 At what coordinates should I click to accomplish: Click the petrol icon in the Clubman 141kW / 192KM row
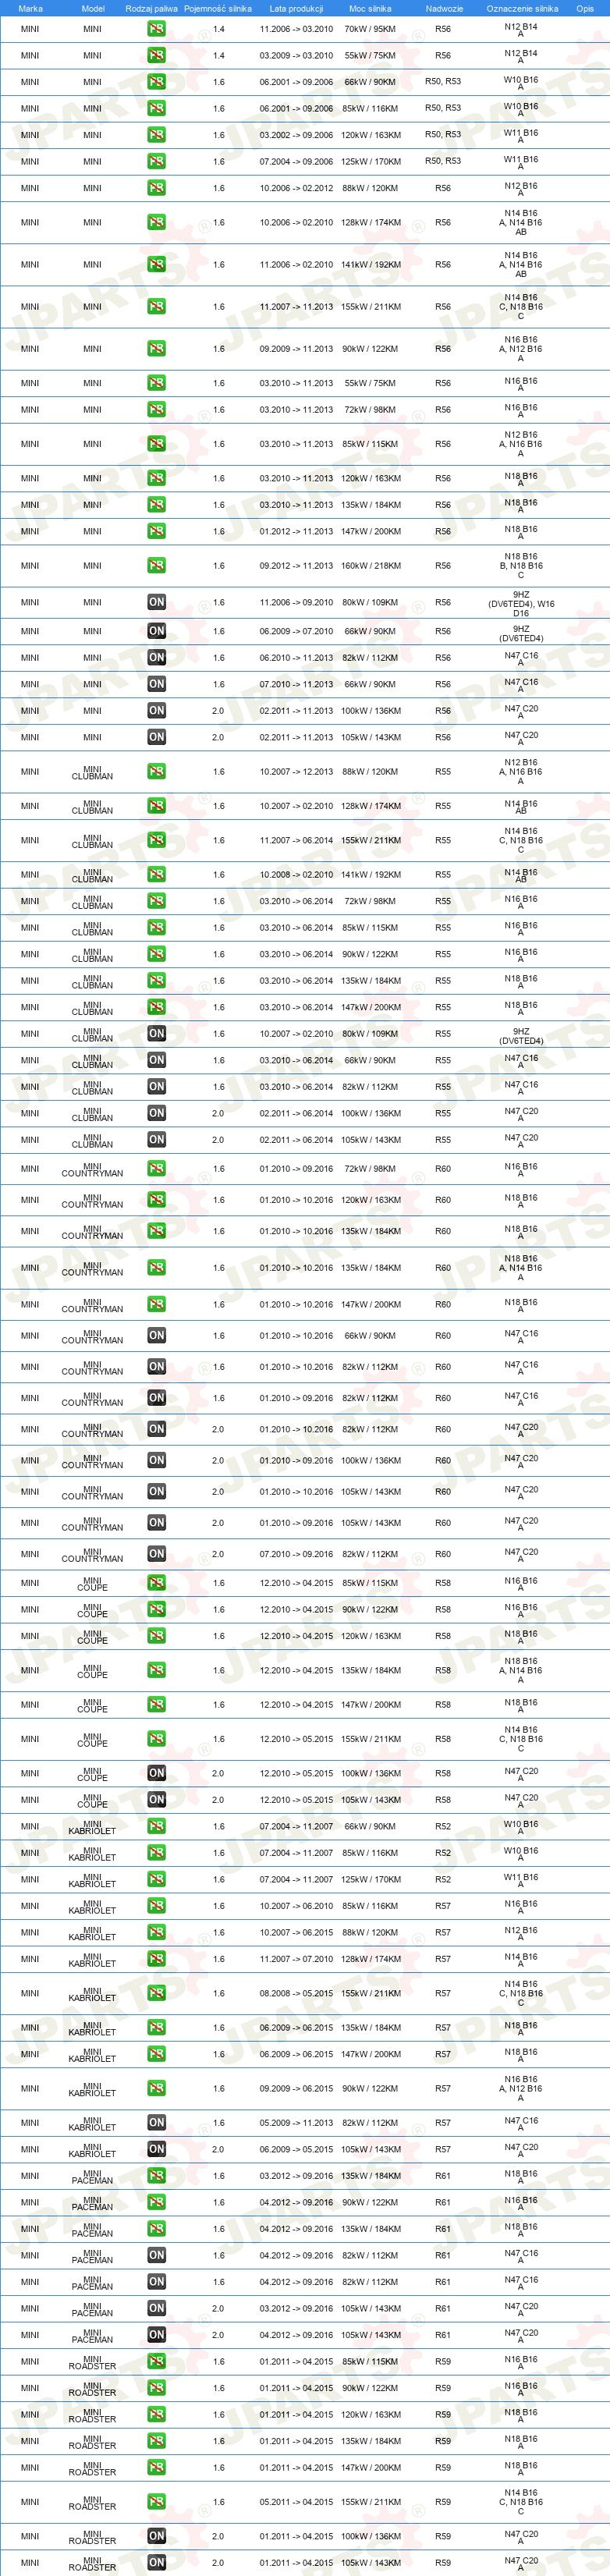(x=156, y=875)
